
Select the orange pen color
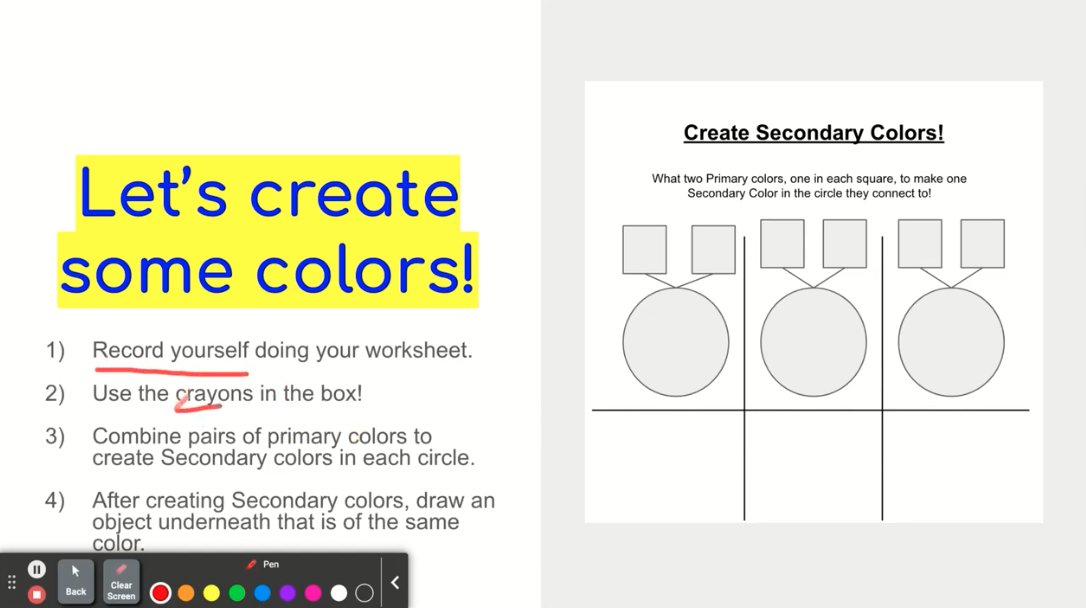(x=186, y=593)
